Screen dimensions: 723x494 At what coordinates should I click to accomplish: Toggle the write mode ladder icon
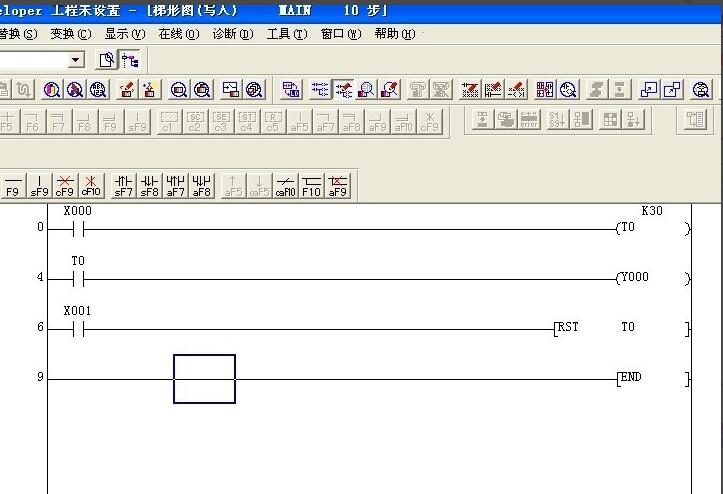(x=344, y=89)
